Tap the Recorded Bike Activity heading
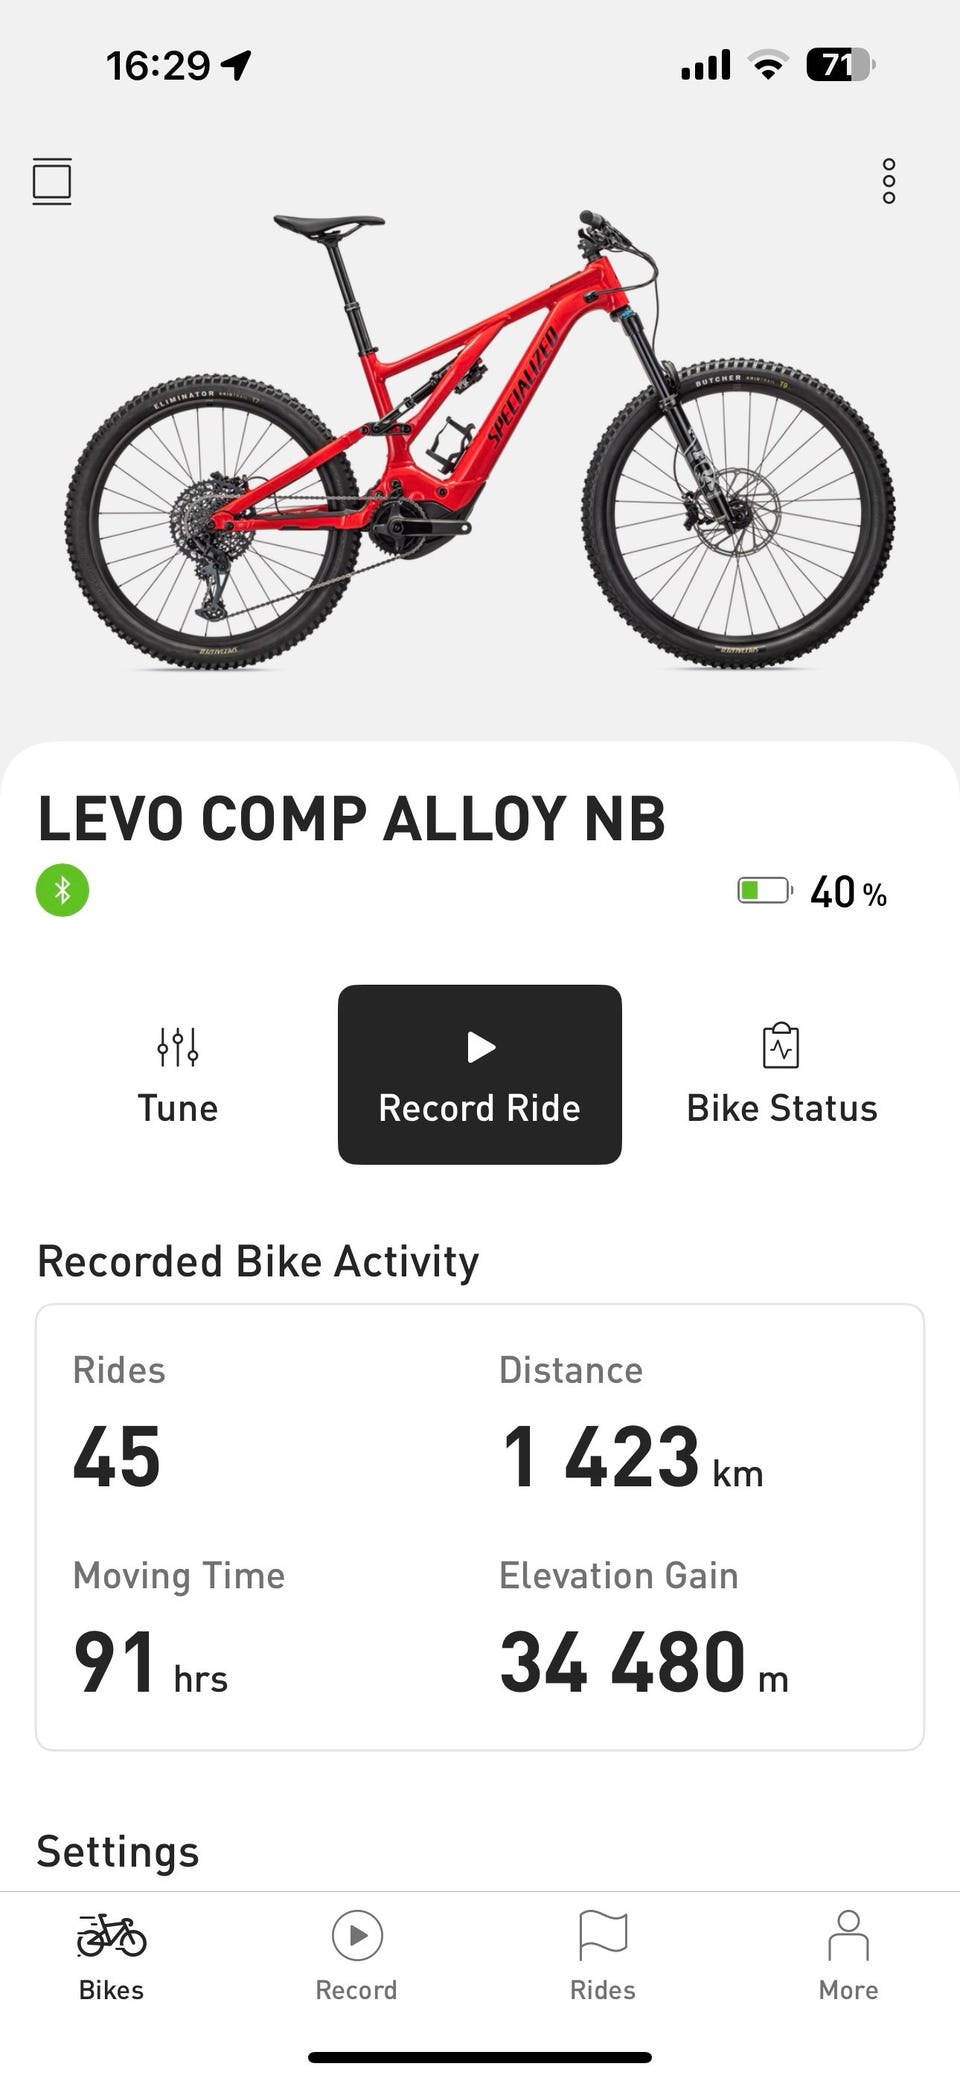The height and width of the screenshot is (2081, 960). pyautogui.click(x=258, y=1261)
